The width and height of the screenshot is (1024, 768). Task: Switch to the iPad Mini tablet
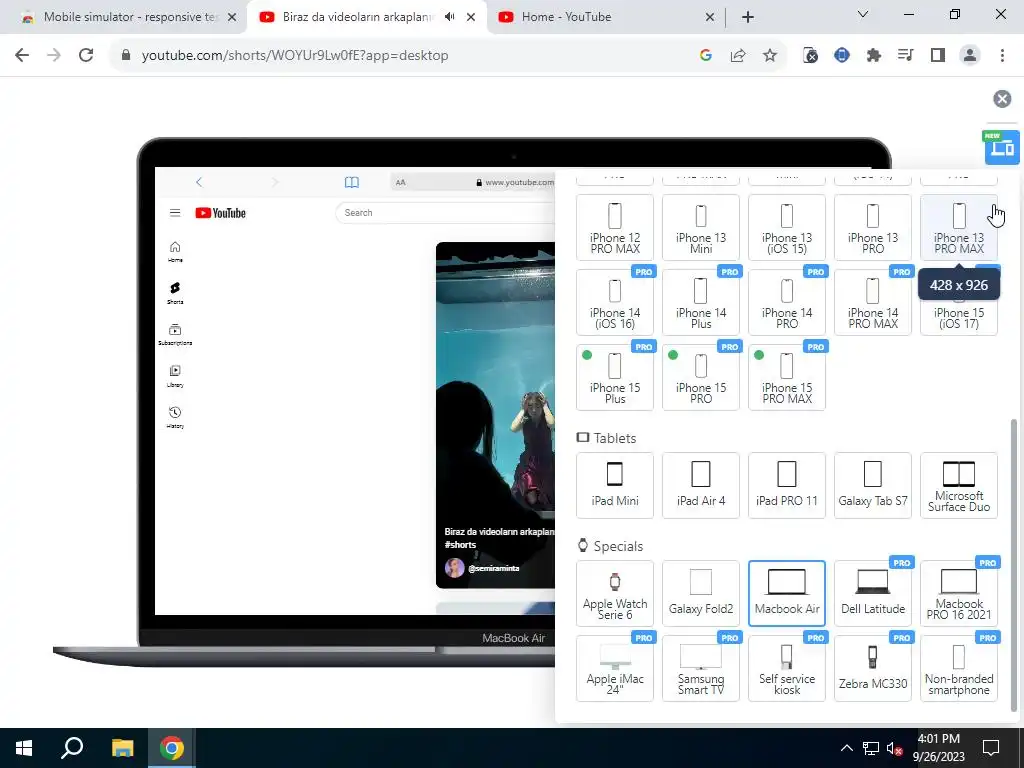[615, 485]
